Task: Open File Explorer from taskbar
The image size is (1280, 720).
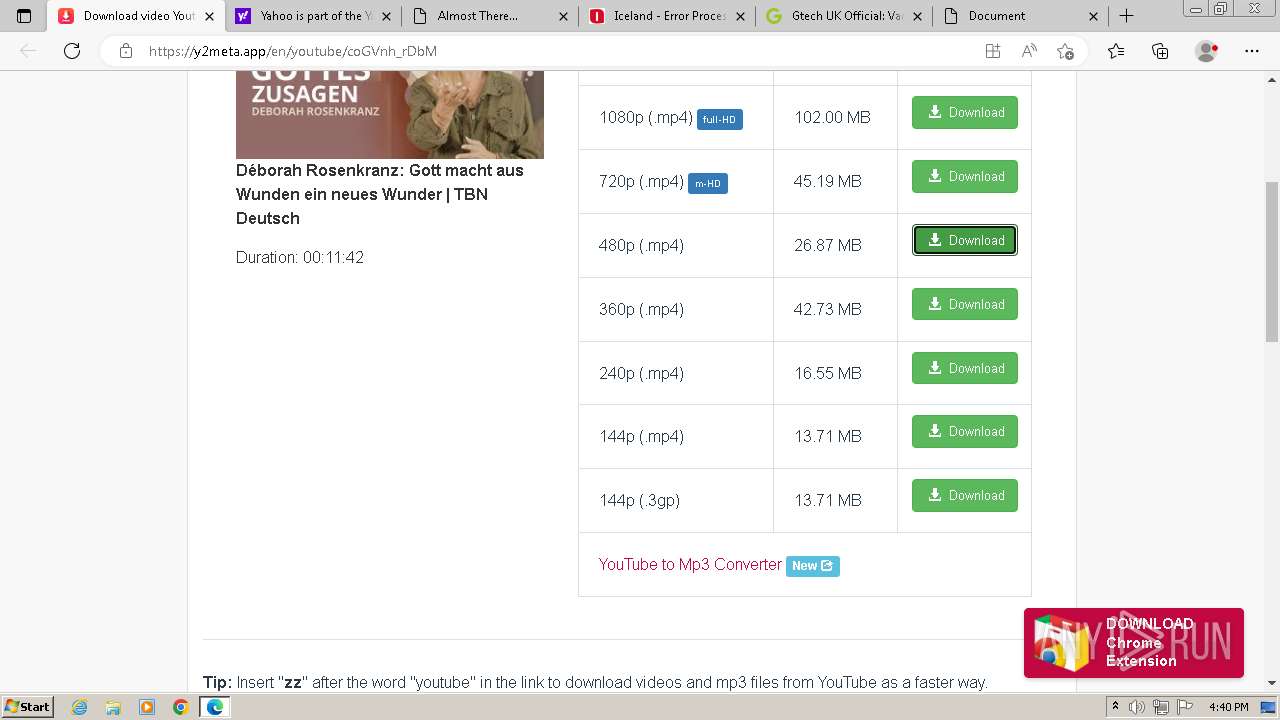Action: [113, 707]
